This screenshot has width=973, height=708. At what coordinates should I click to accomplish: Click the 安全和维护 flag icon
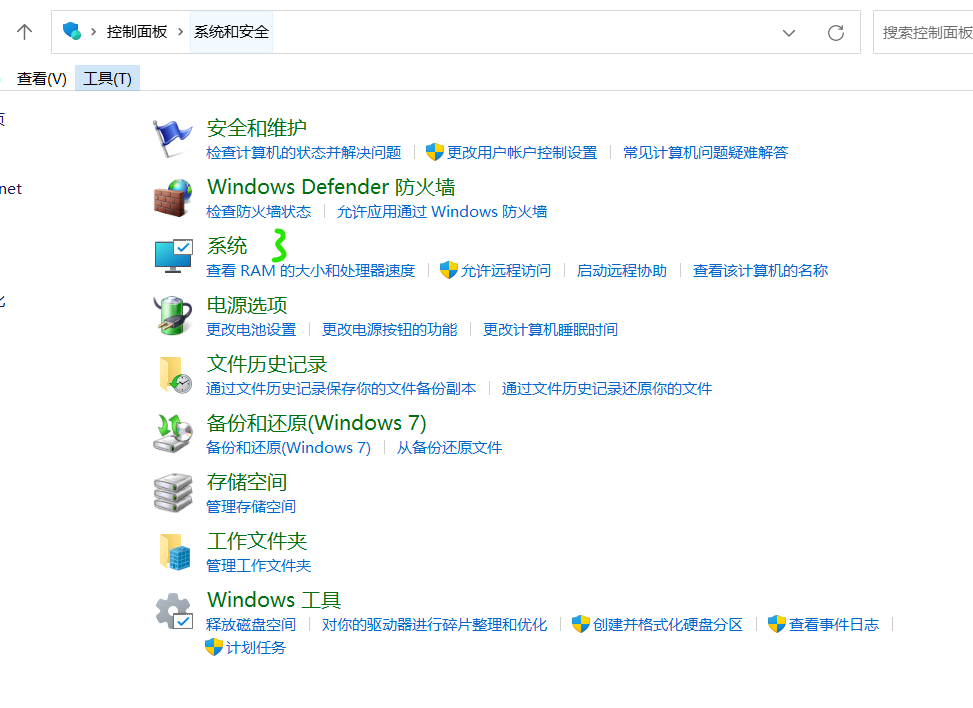[172, 137]
